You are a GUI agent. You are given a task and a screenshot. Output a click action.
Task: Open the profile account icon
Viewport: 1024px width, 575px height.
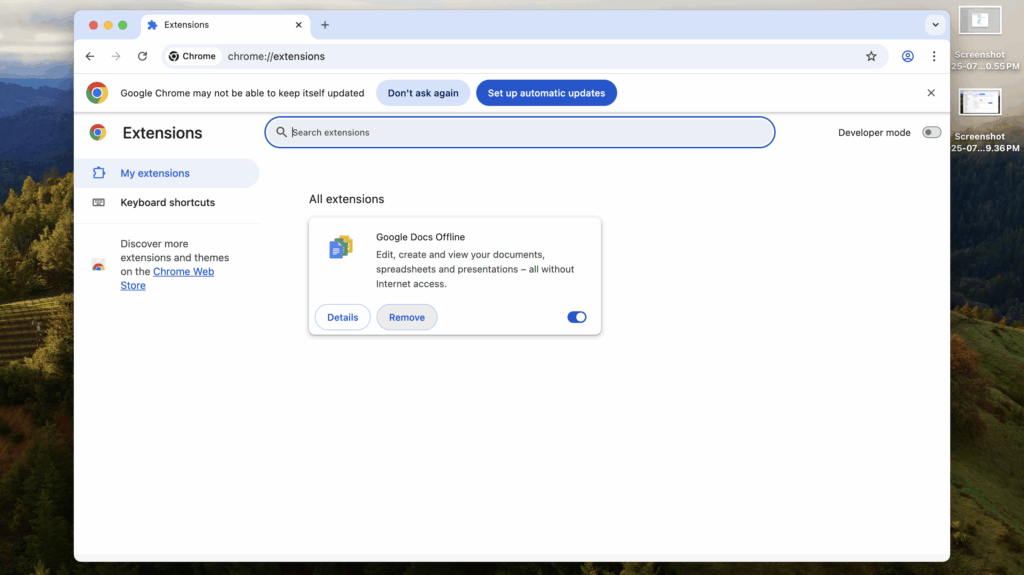(x=908, y=56)
